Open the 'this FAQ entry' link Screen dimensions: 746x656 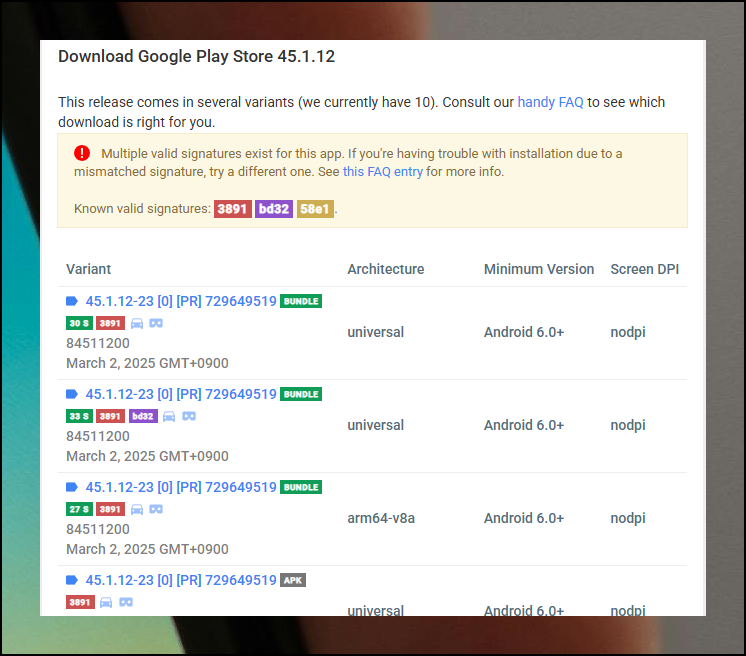pyautogui.click(x=383, y=171)
